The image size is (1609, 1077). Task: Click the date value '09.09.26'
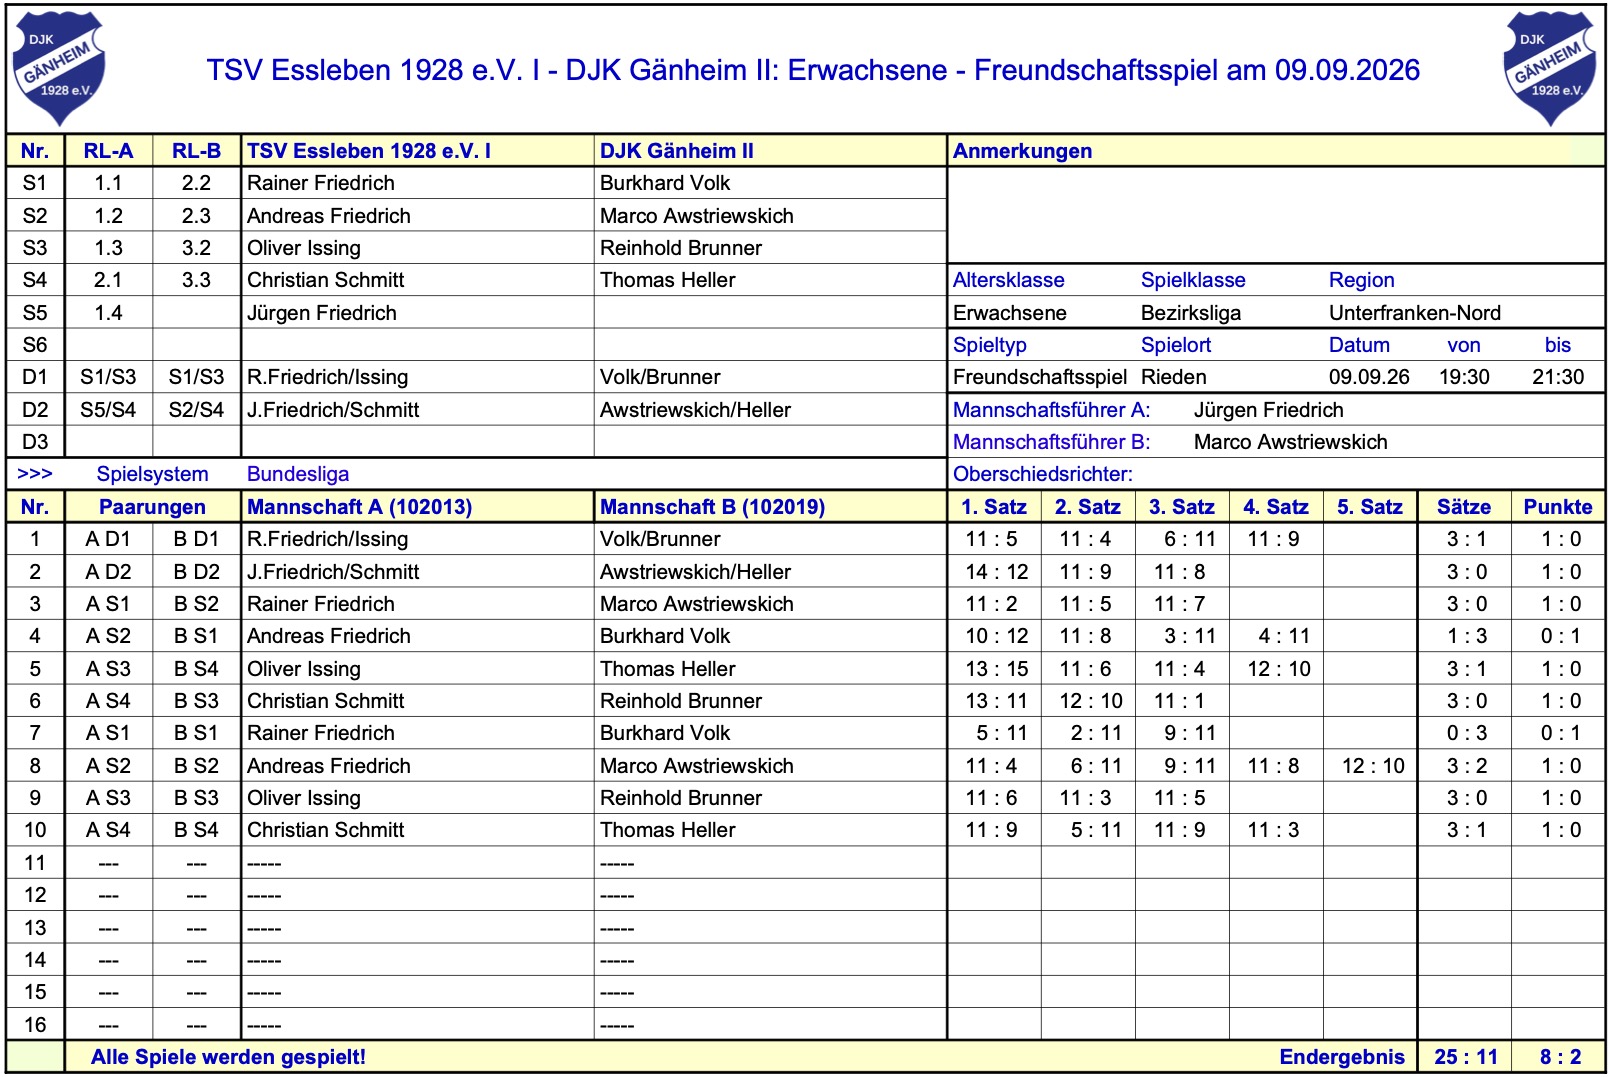pos(1369,377)
